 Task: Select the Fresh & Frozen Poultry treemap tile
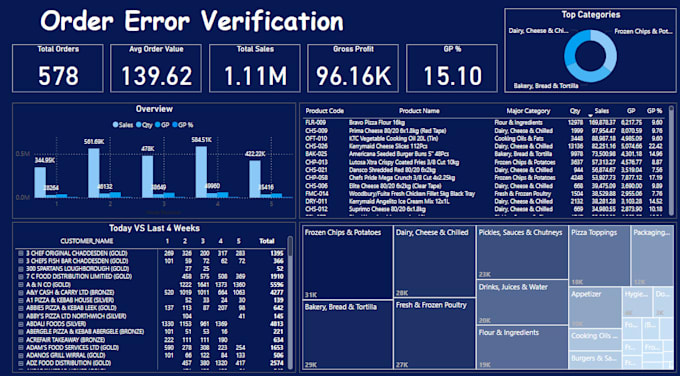click(x=435, y=334)
